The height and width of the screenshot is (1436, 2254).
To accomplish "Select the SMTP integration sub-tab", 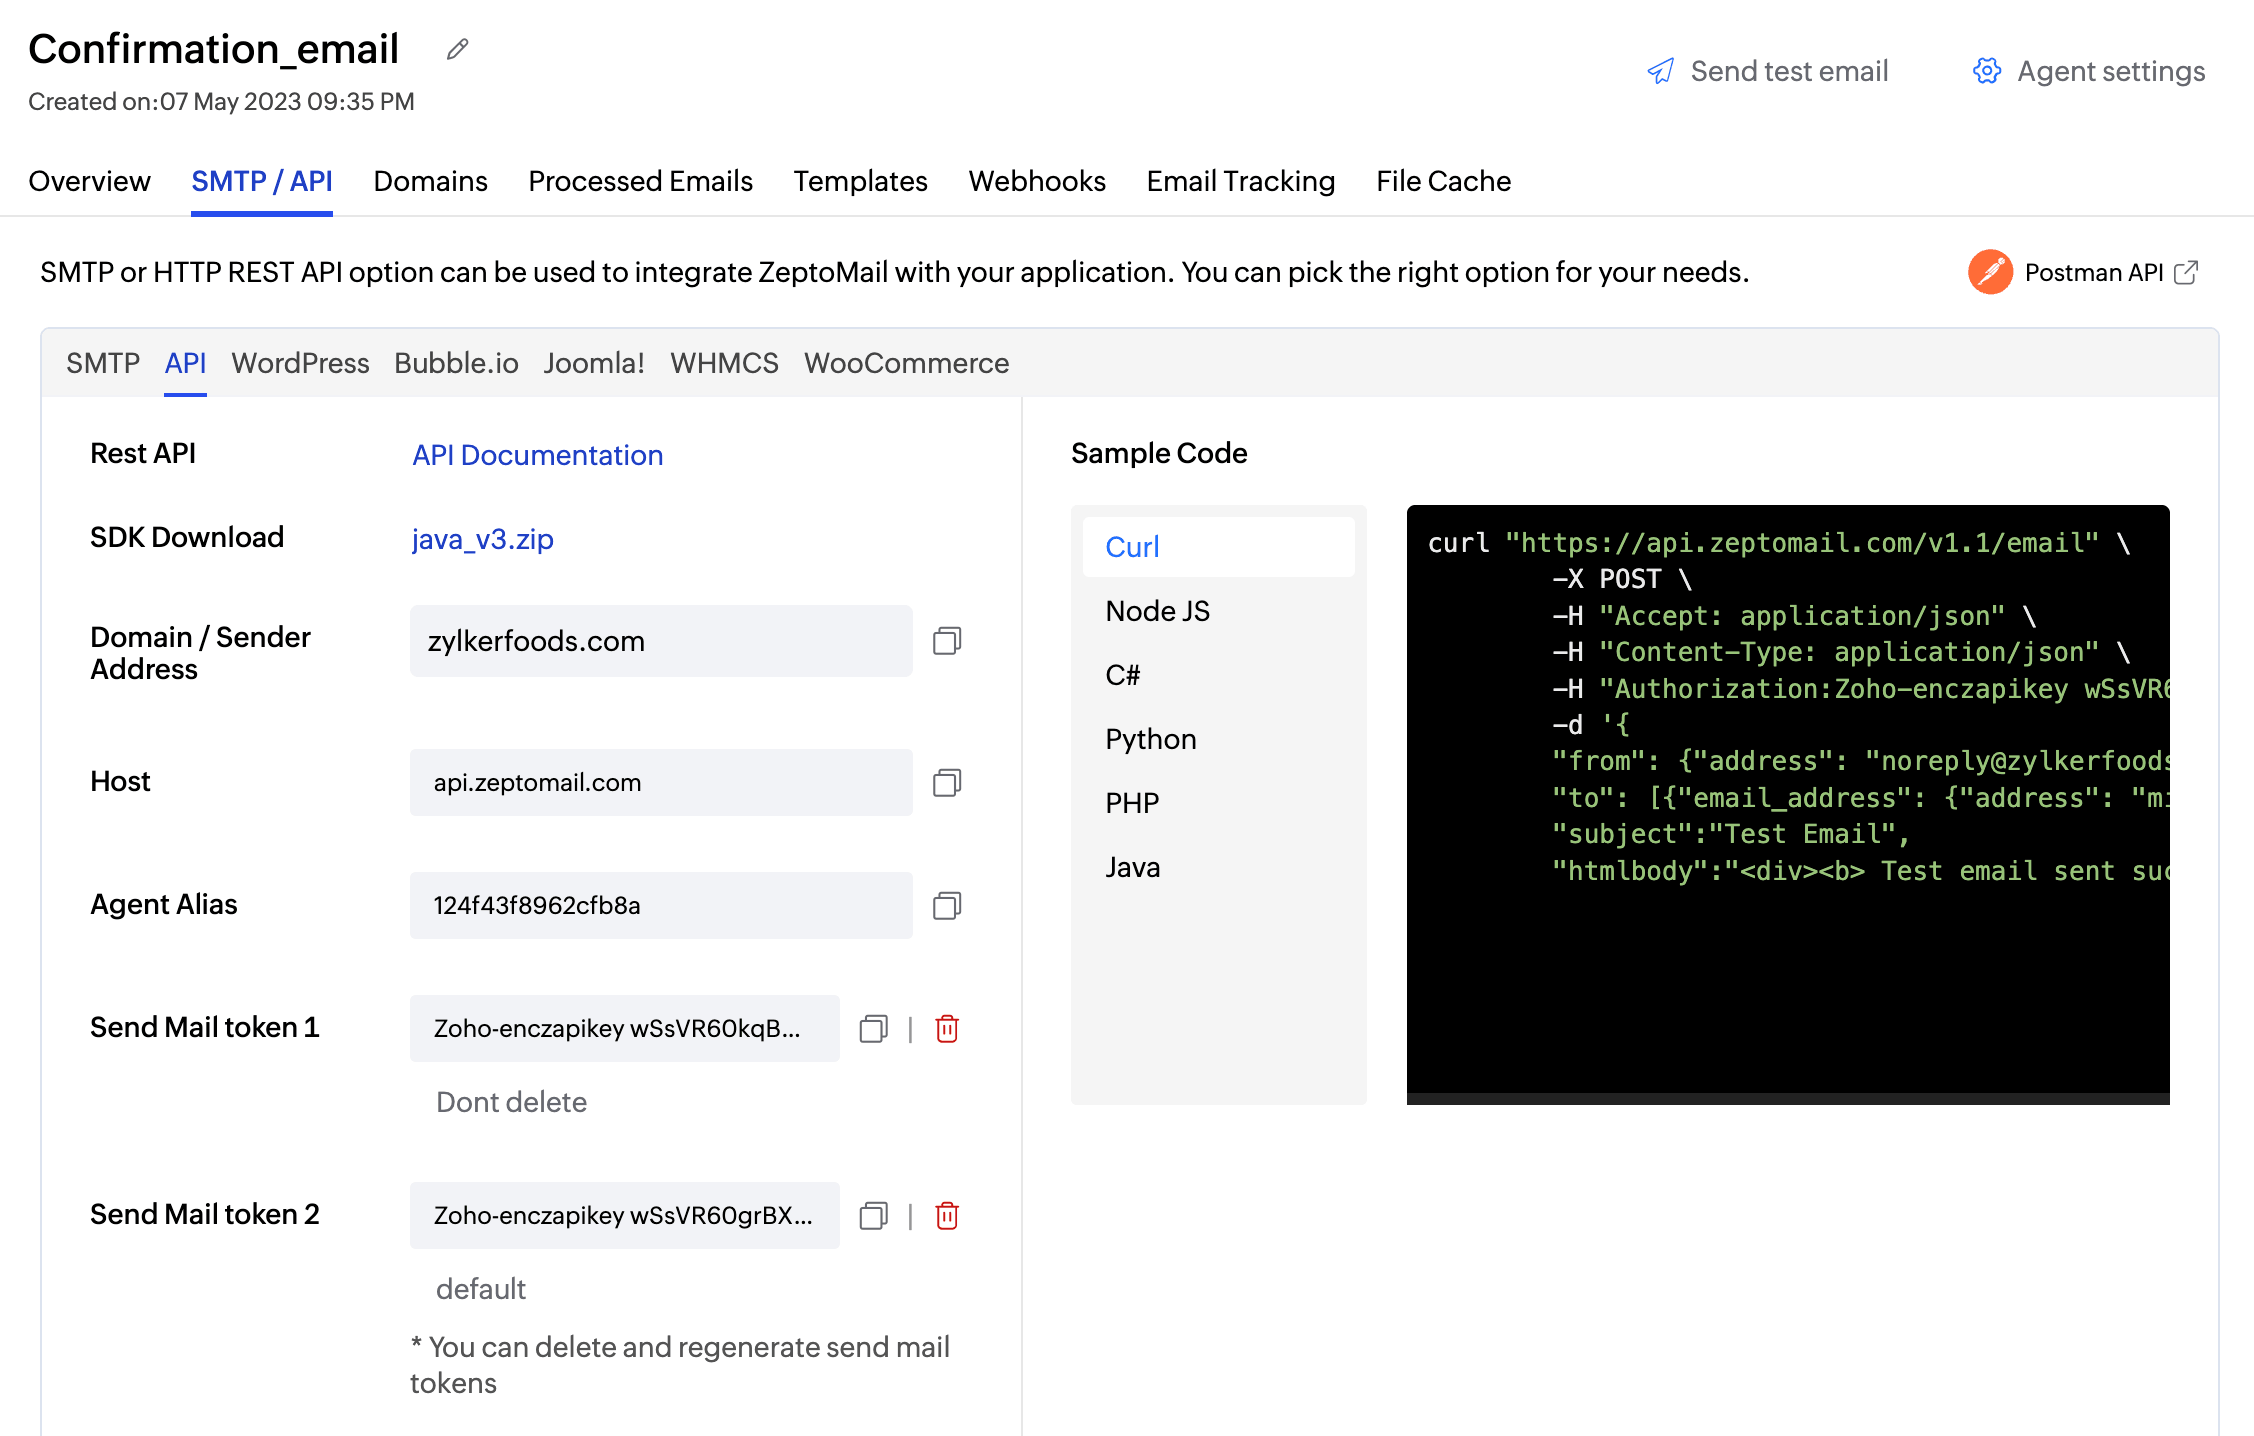I will pyautogui.click(x=103, y=363).
